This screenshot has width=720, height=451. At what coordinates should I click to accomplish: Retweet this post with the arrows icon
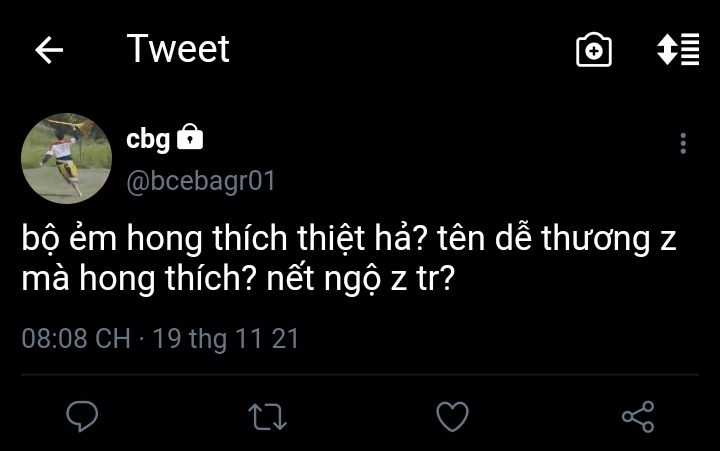point(267,415)
